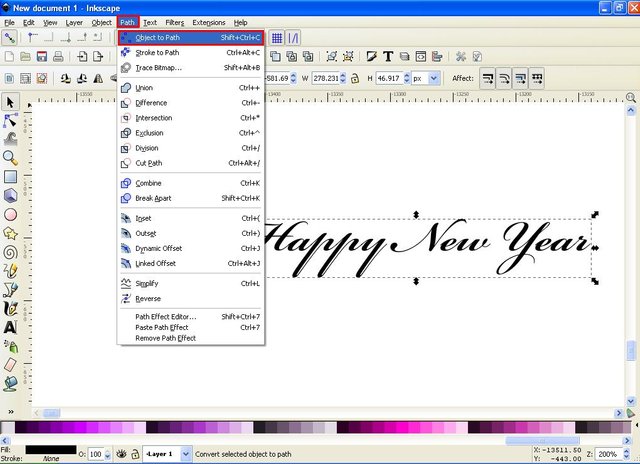
Task: Click the width W stepper arrows
Action: pos(342,78)
